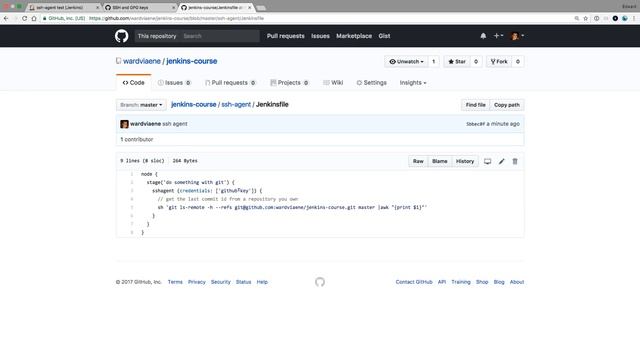Viewport: 640px width, 360px height.
Task: Select line 1 number in code
Action: 132,174
